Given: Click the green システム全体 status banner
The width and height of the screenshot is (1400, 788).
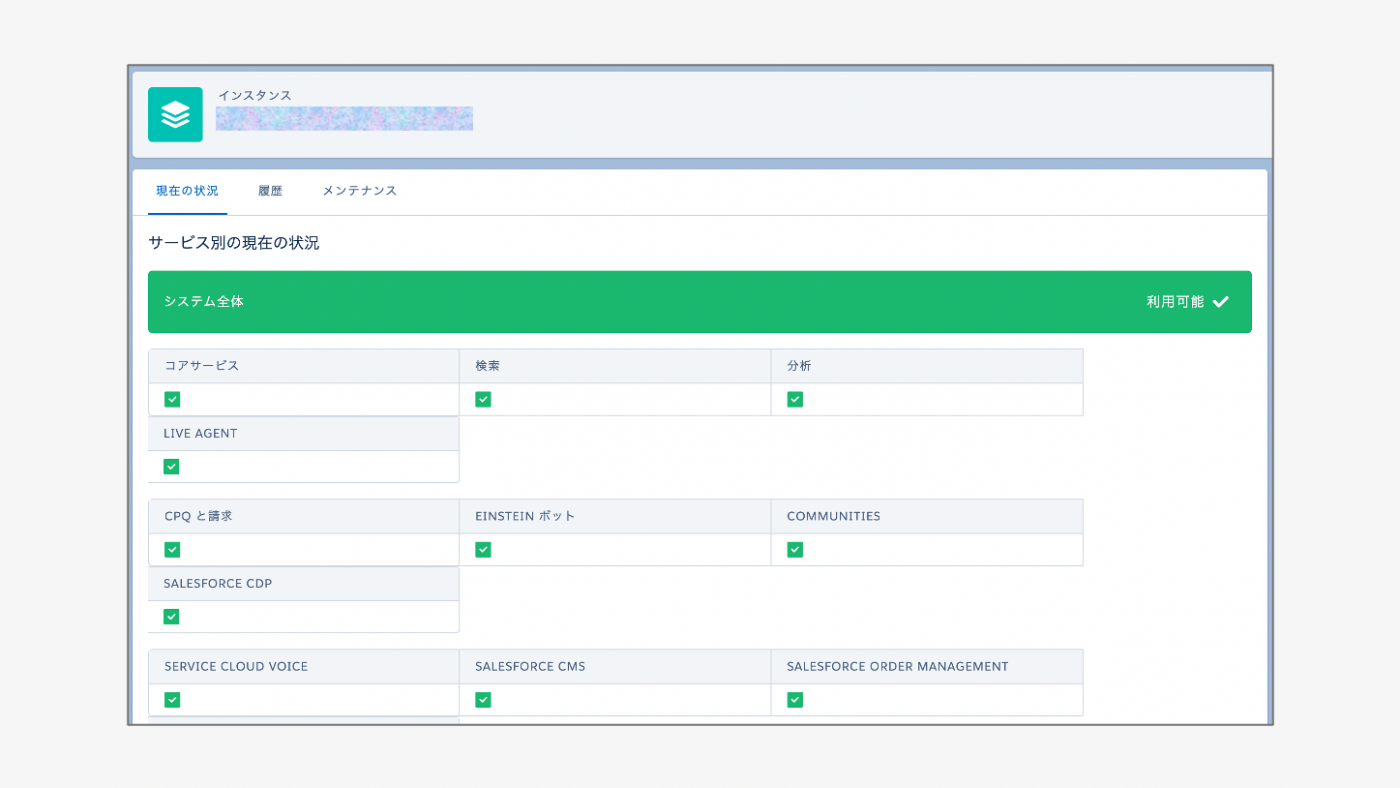Looking at the screenshot, I should [x=700, y=301].
